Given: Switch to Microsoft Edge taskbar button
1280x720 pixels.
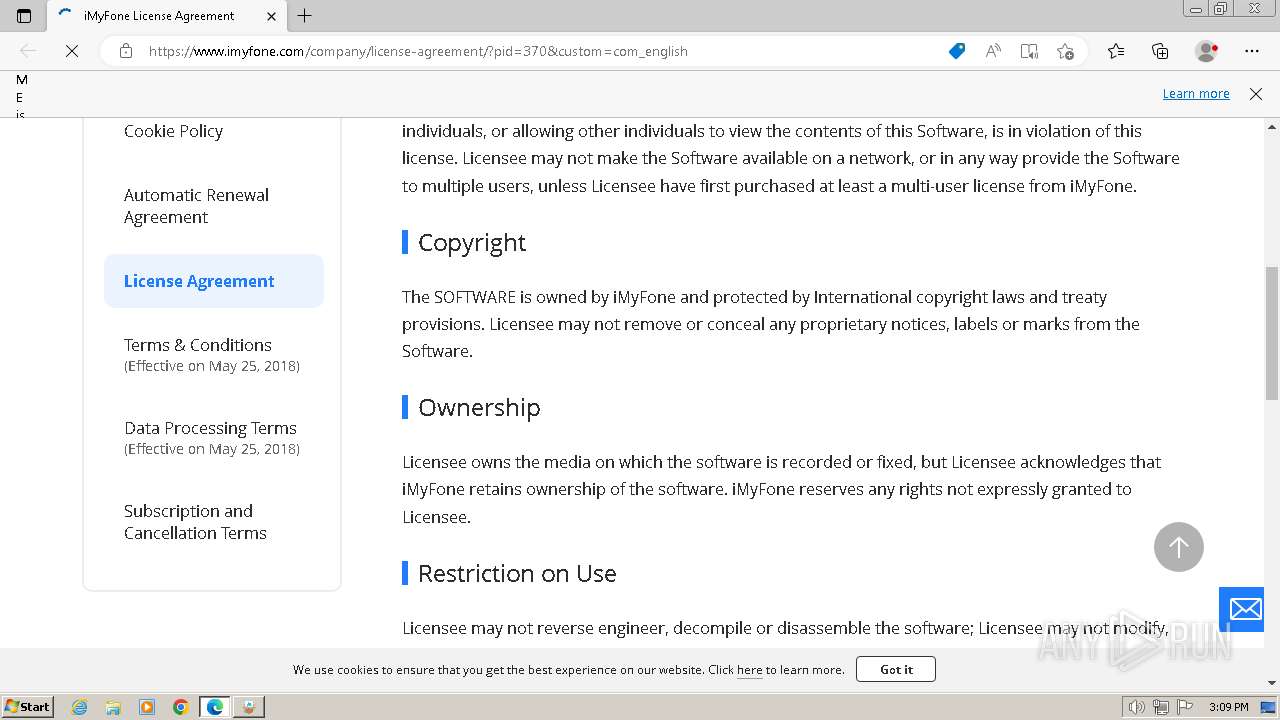Looking at the screenshot, I should (215, 707).
